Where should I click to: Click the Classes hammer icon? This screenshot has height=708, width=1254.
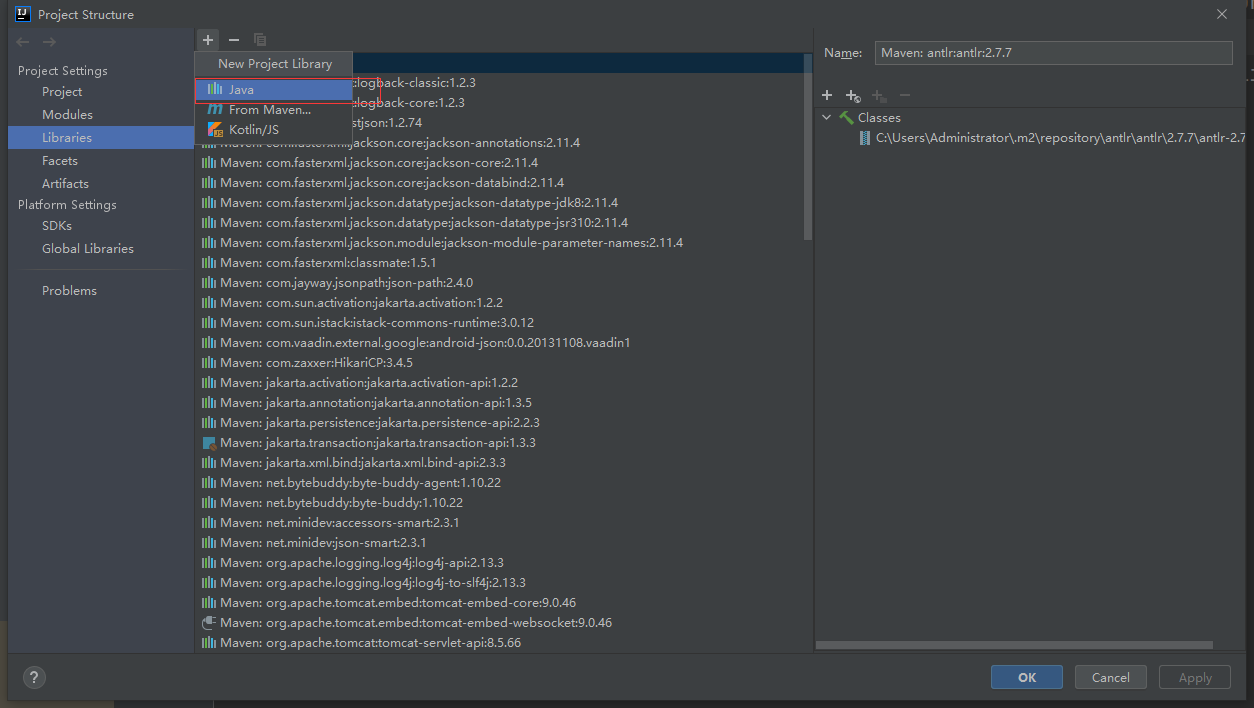click(848, 117)
